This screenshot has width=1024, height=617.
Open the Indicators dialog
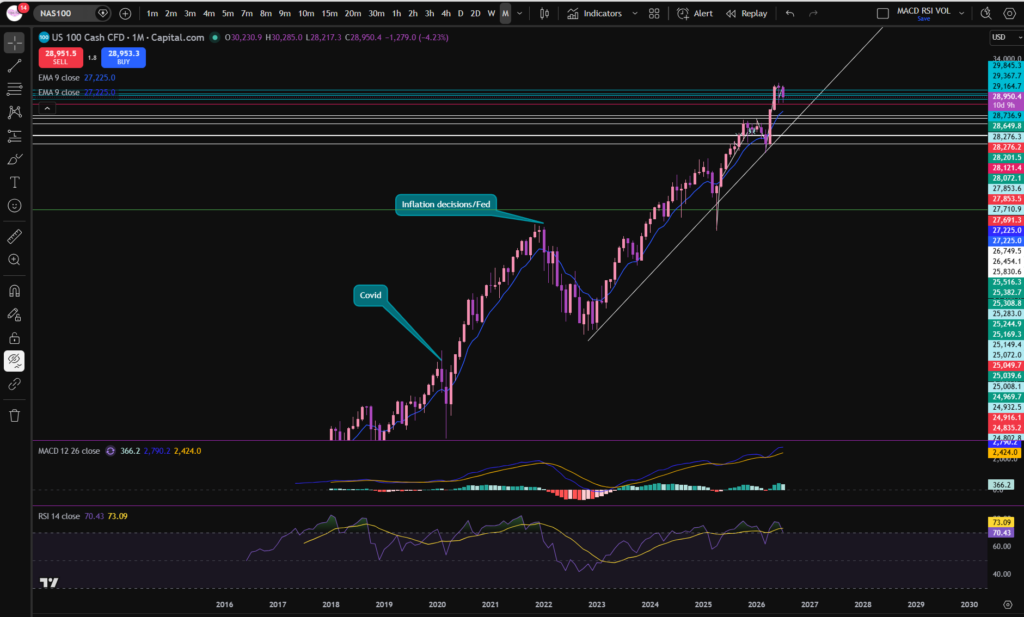click(594, 13)
